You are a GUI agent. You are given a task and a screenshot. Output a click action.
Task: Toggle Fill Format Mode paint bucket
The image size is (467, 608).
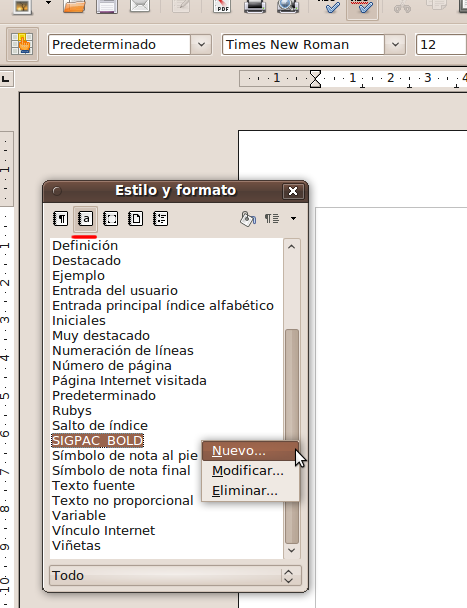click(248, 219)
